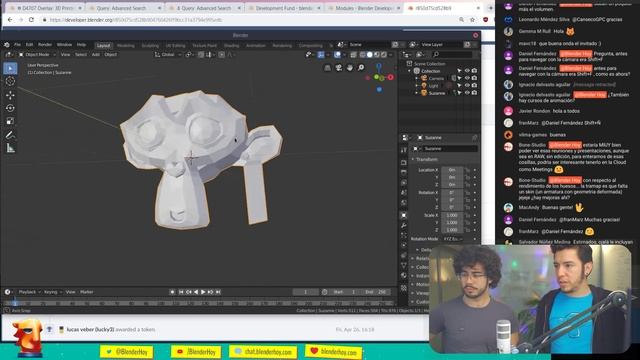Open the Edit menu
The image size is (640, 360).
pyautogui.click(x=29, y=45)
